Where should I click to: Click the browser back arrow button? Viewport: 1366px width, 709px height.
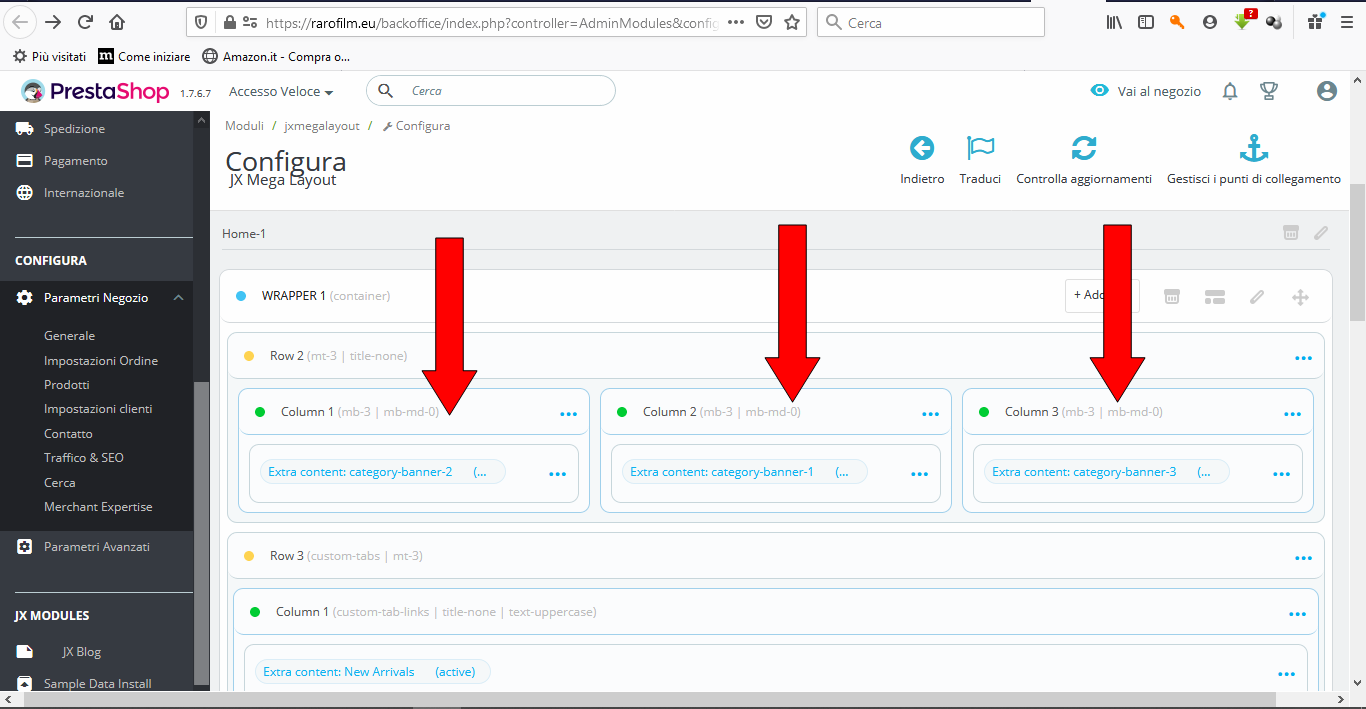click(x=21, y=22)
